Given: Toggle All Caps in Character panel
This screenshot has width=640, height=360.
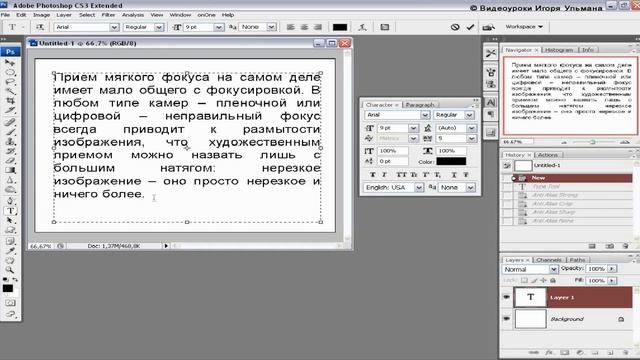Looking at the screenshot, I should click(x=401, y=174).
